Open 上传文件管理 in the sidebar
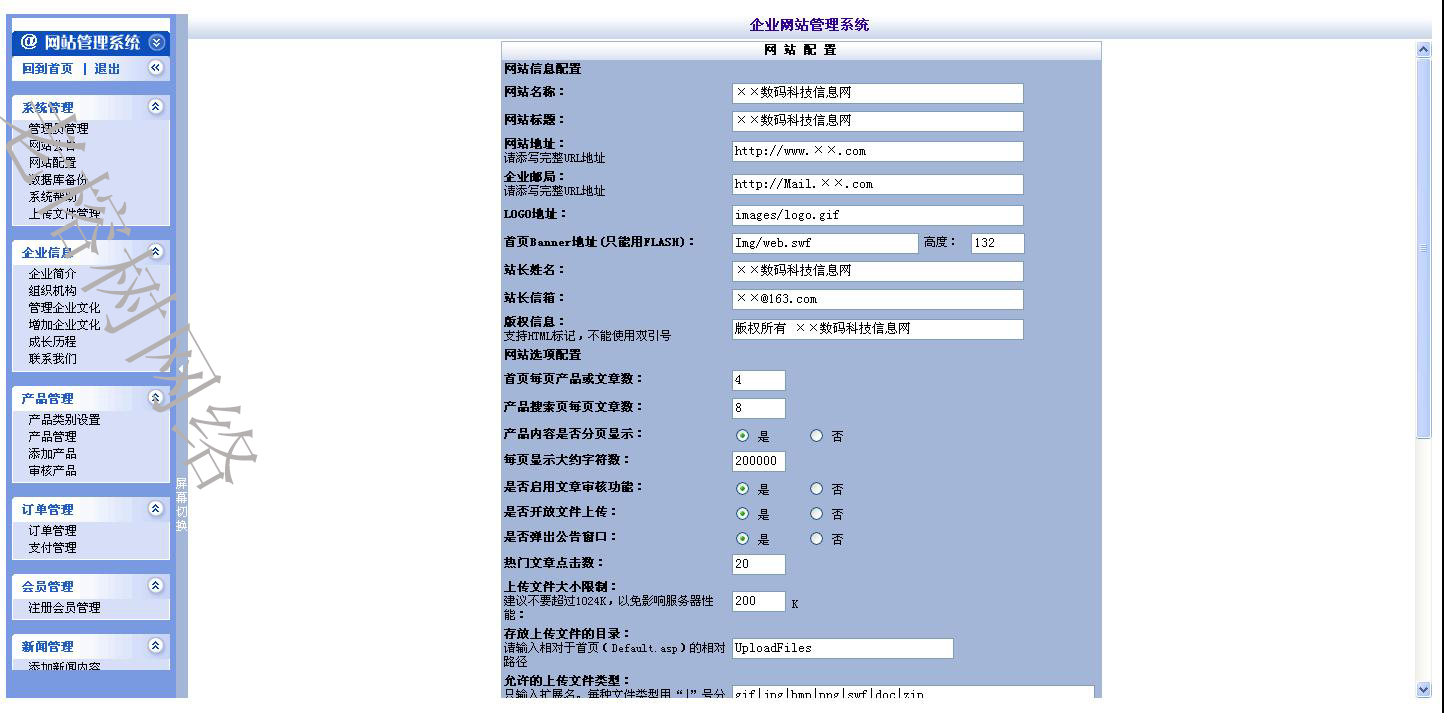The width and height of the screenshot is (1444, 713). click(64, 214)
